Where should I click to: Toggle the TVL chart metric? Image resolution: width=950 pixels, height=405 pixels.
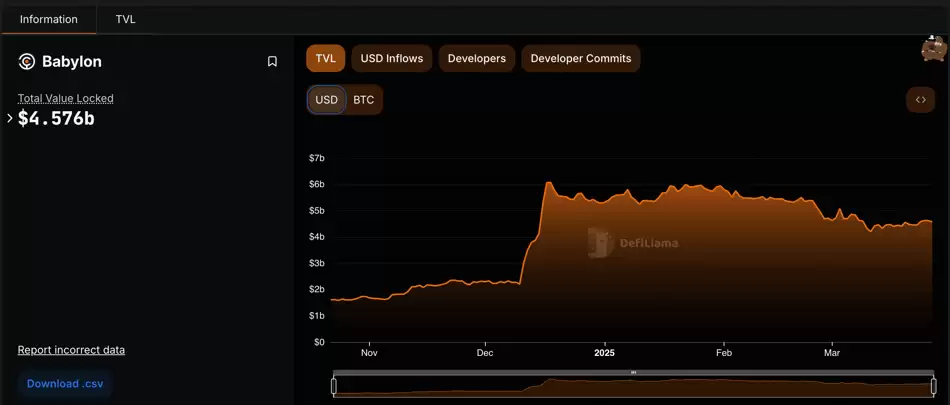[x=325, y=58]
